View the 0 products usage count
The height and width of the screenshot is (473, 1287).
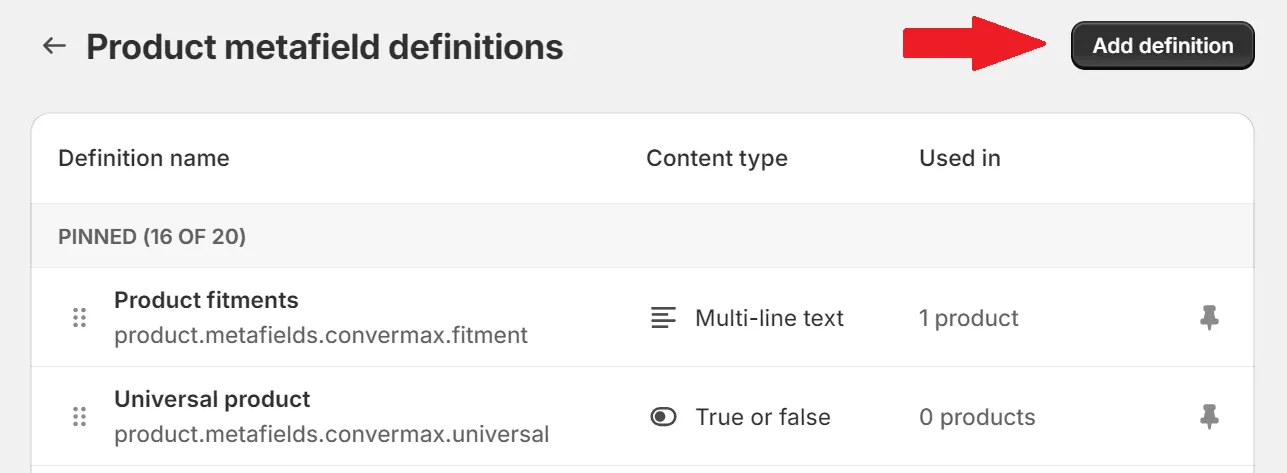(x=977, y=417)
